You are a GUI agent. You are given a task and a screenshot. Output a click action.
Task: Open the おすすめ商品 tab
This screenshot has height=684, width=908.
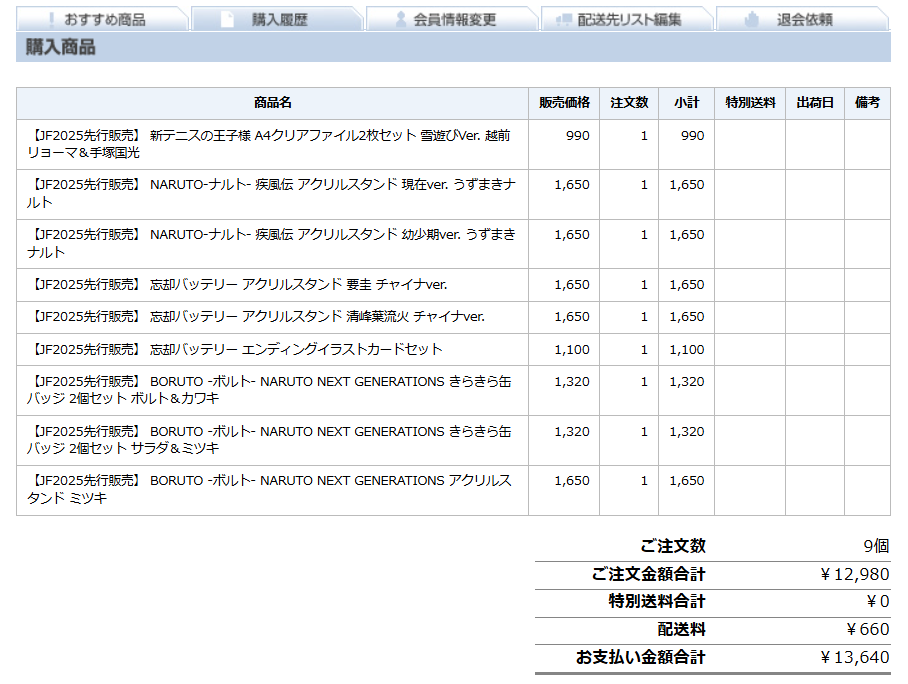point(103,19)
